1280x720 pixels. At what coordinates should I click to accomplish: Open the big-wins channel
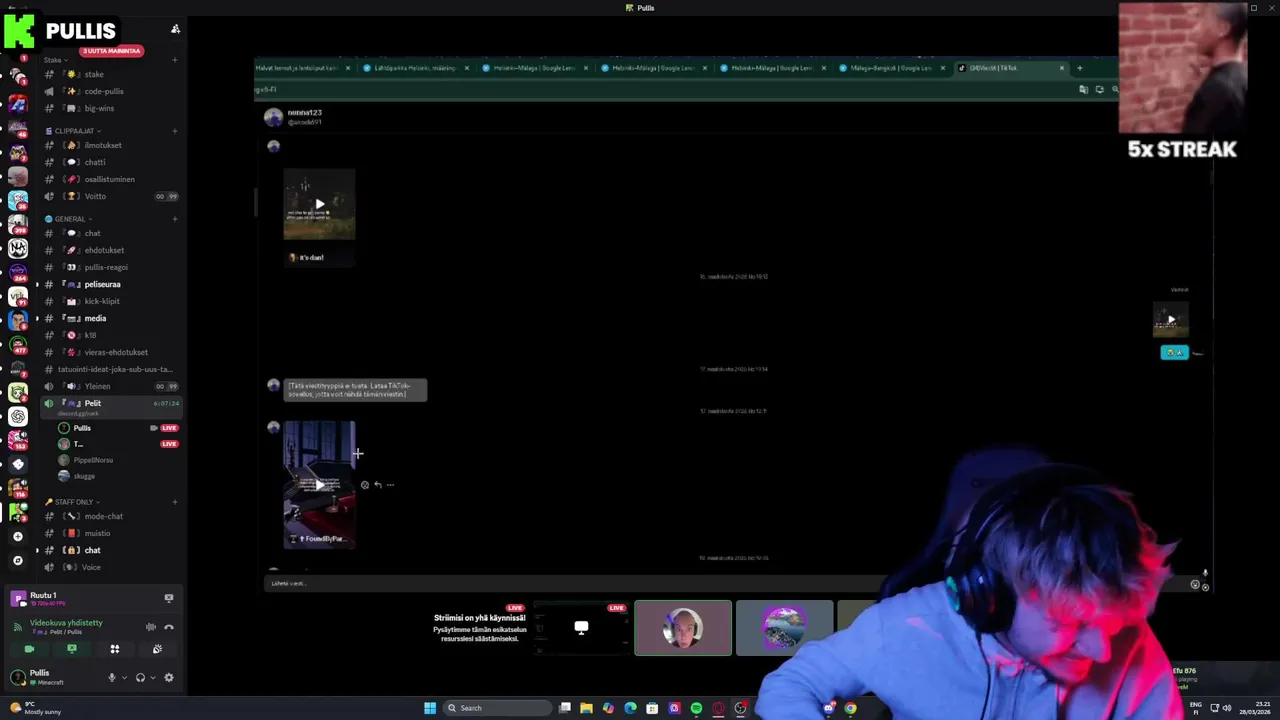pos(110,108)
